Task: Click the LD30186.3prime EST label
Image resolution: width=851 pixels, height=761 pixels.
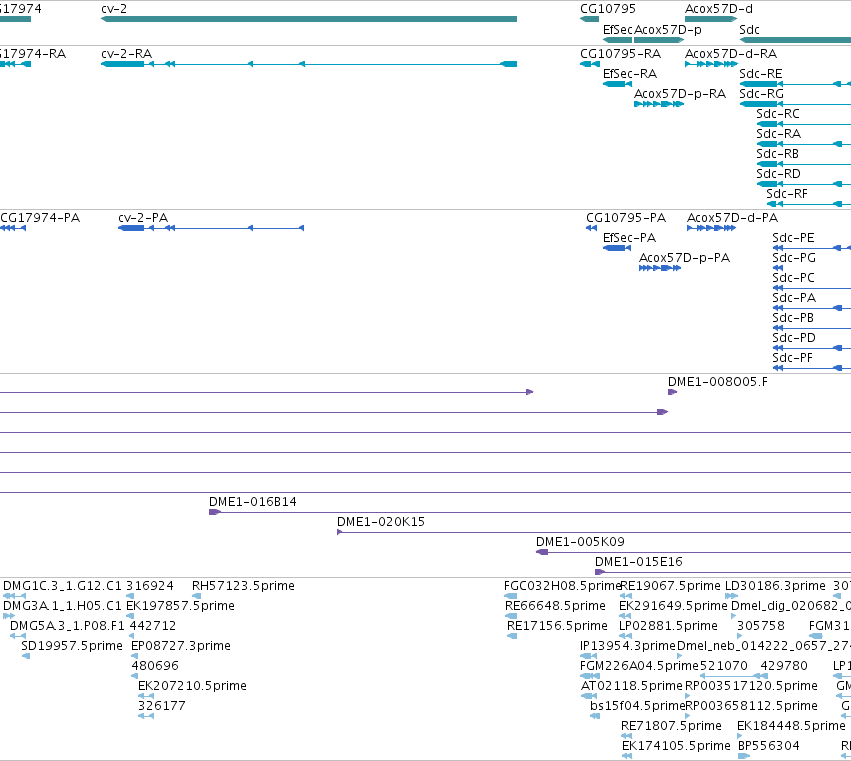Action: 775,586
